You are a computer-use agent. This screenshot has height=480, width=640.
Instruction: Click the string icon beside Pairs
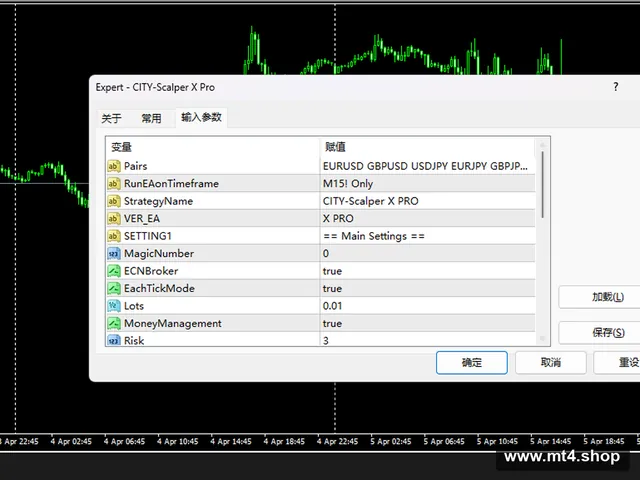pos(114,166)
